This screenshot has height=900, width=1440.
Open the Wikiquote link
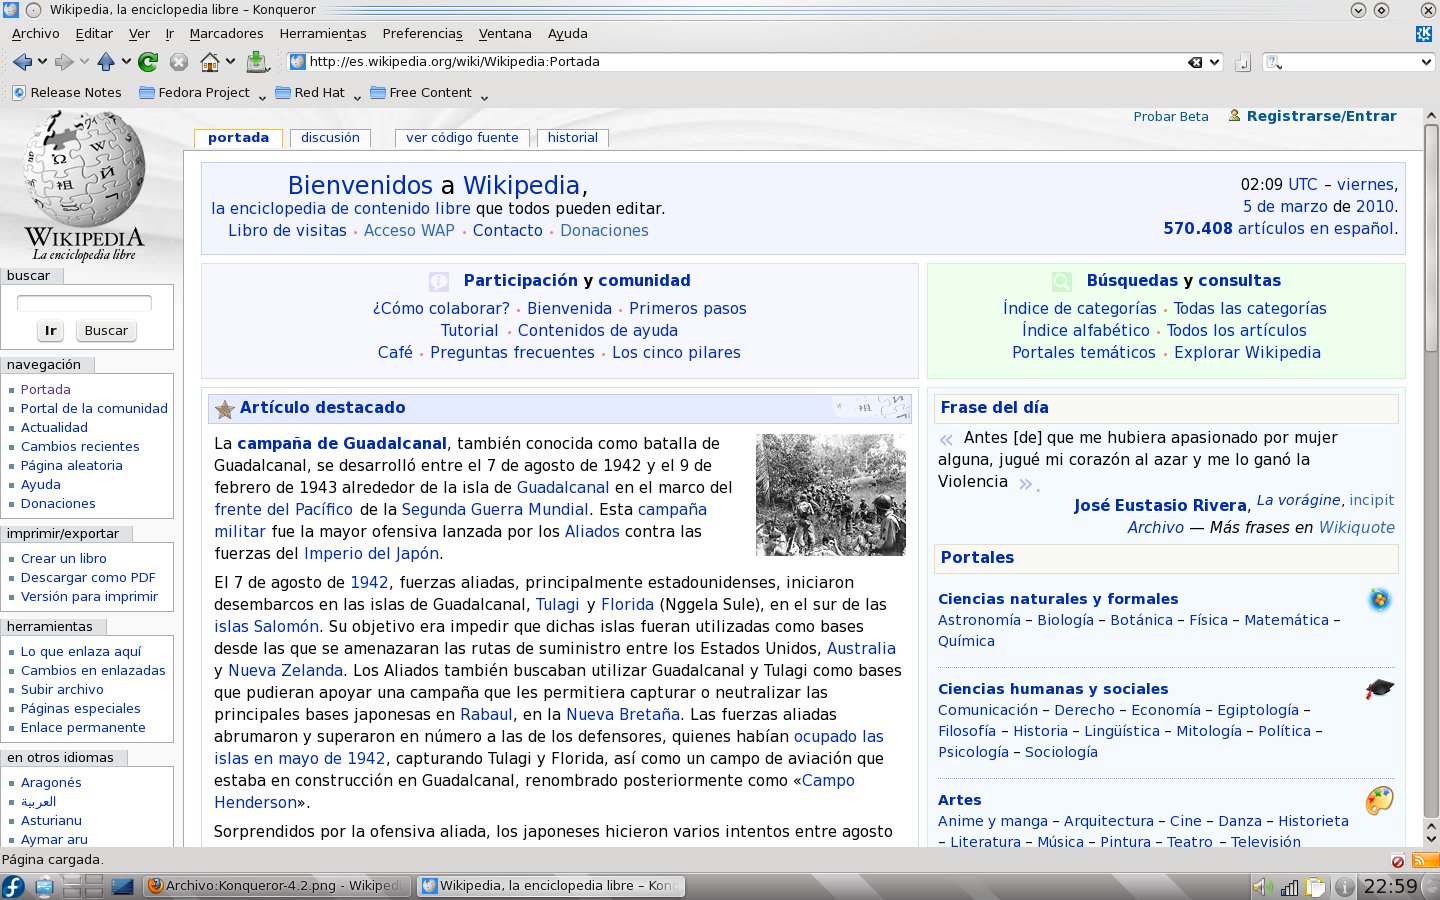(1356, 528)
